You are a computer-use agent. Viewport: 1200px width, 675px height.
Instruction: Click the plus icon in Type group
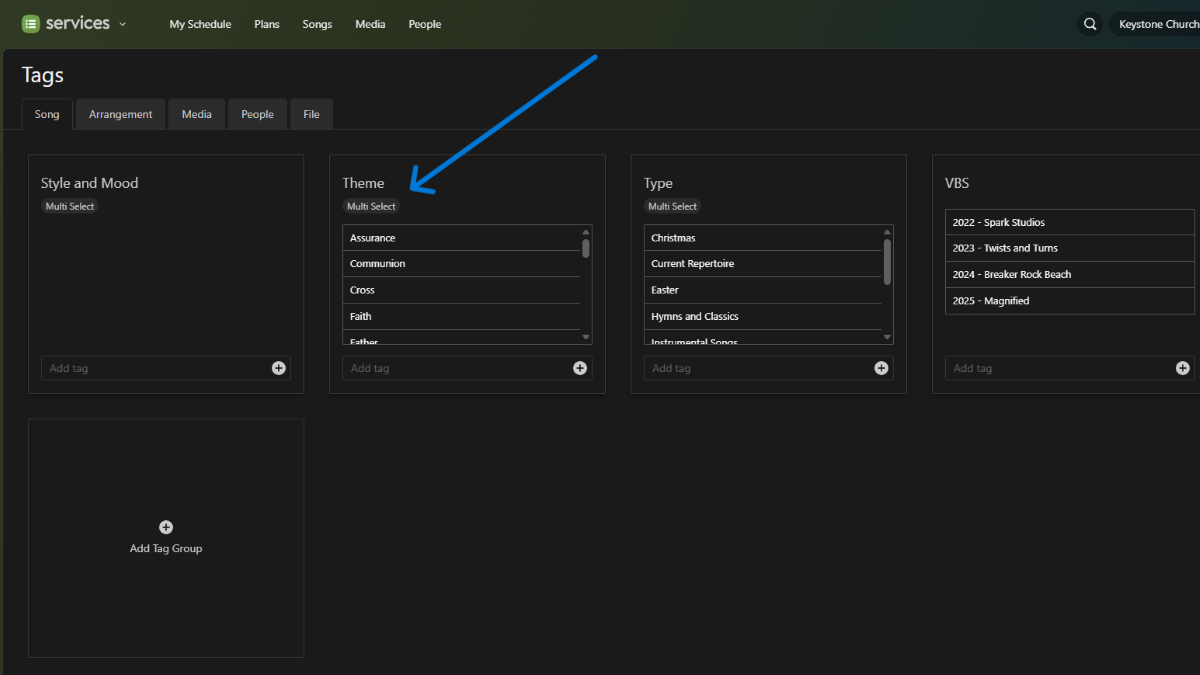881,368
